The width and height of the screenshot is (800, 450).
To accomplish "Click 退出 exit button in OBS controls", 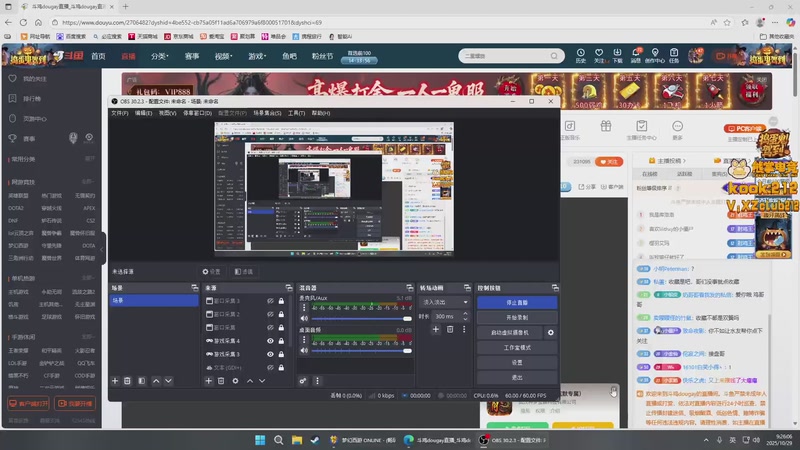I will [517, 378].
